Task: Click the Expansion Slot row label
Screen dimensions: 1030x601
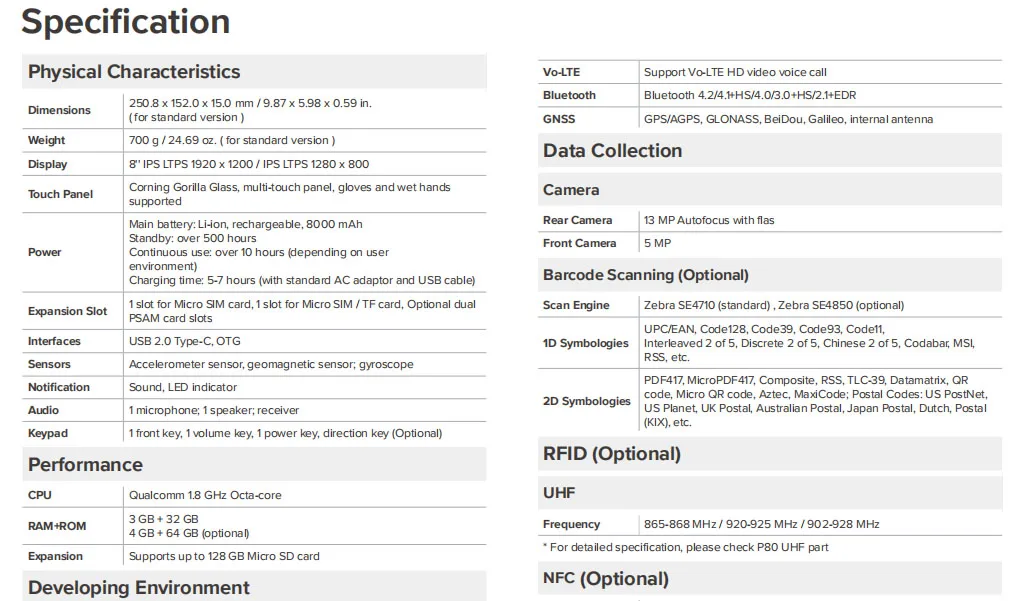Action: tap(67, 311)
